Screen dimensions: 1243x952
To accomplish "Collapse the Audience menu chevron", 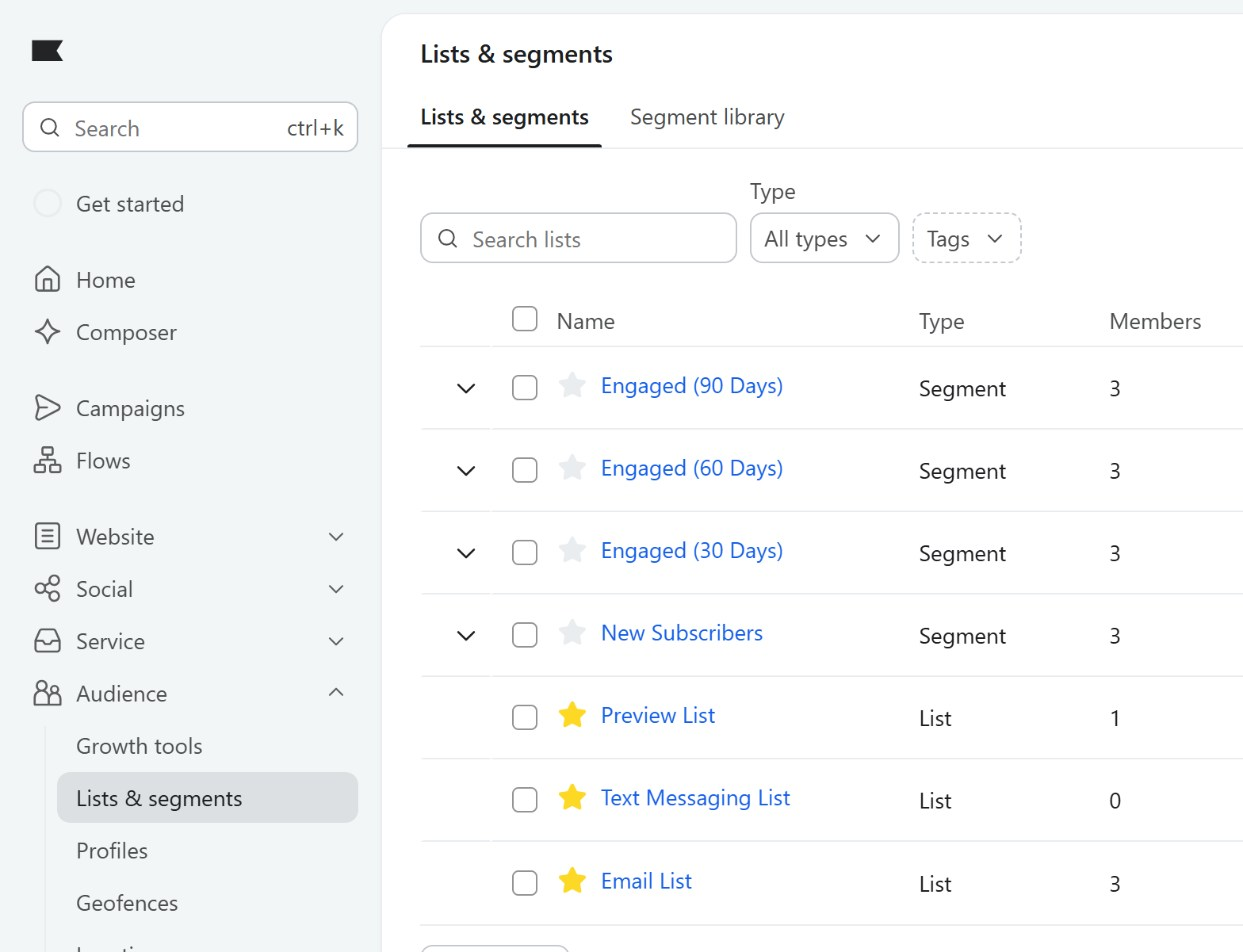I will tap(336, 692).
